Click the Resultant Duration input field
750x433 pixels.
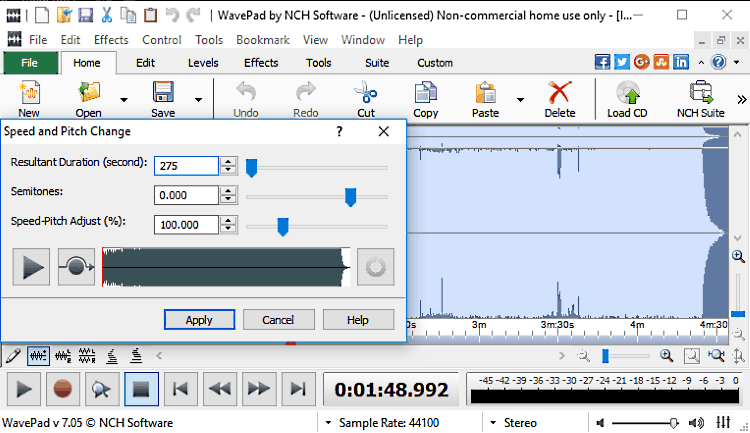pyautogui.click(x=187, y=166)
